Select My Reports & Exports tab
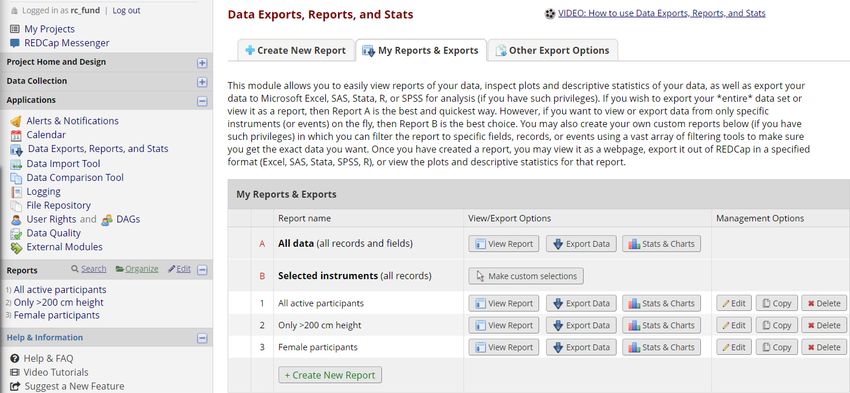The image size is (850, 393). click(x=421, y=50)
